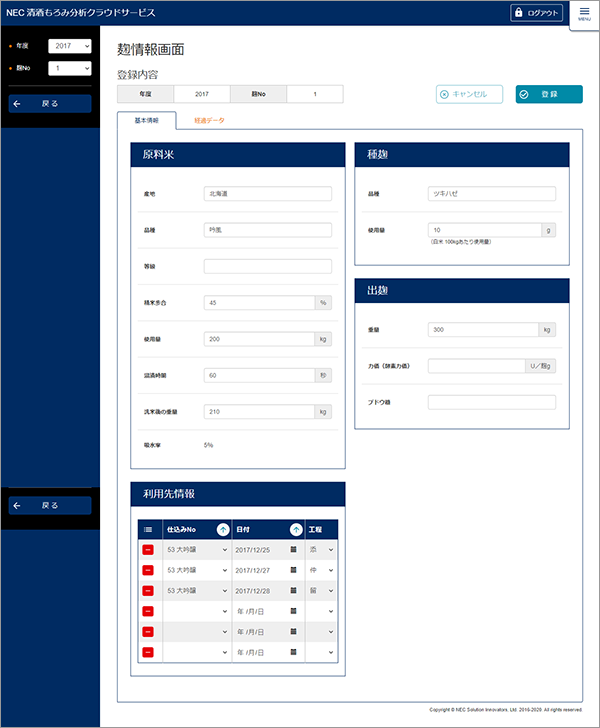Open calendar picker in last table row

[293, 652]
